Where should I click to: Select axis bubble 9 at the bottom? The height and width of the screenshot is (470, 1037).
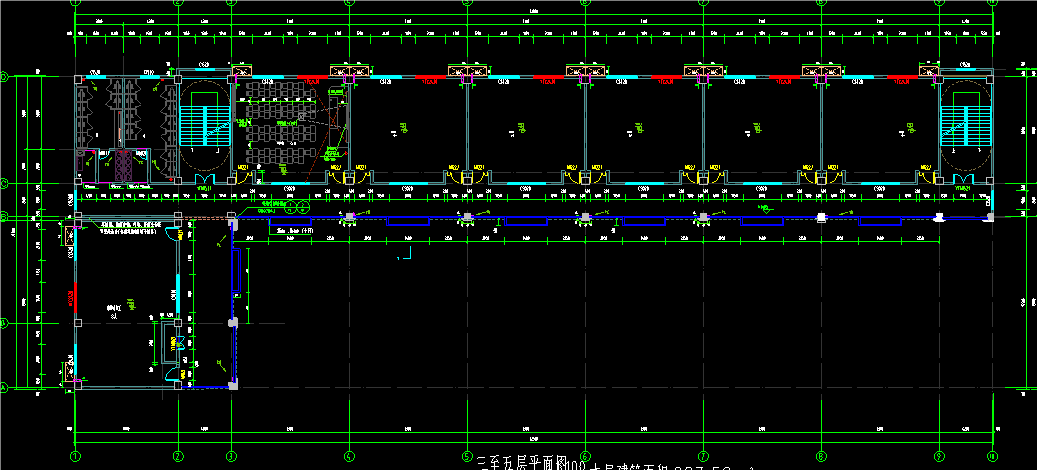click(x=938, y=455)
